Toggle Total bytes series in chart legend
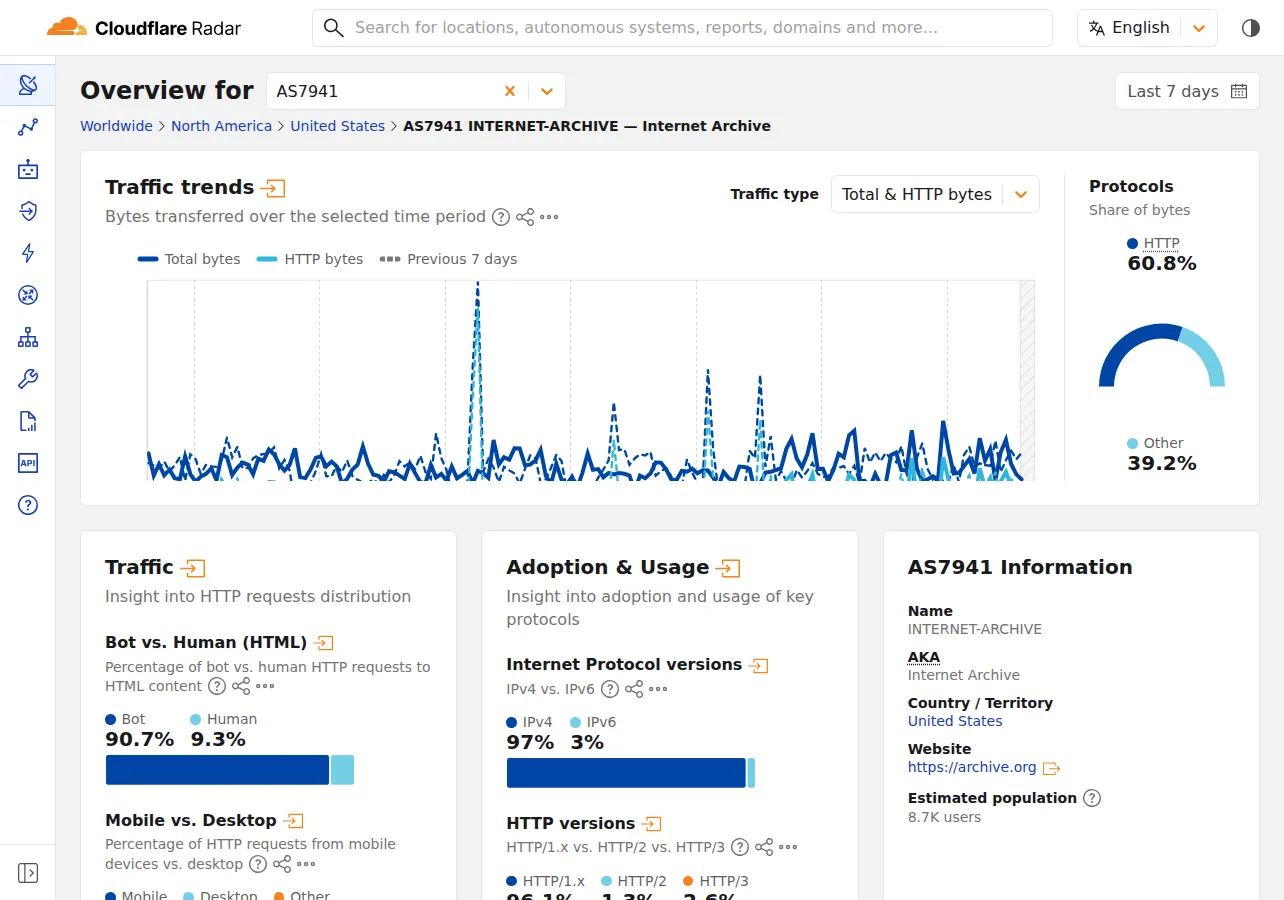This screenshot has height=900, width=1284. [x=189, y=259]
